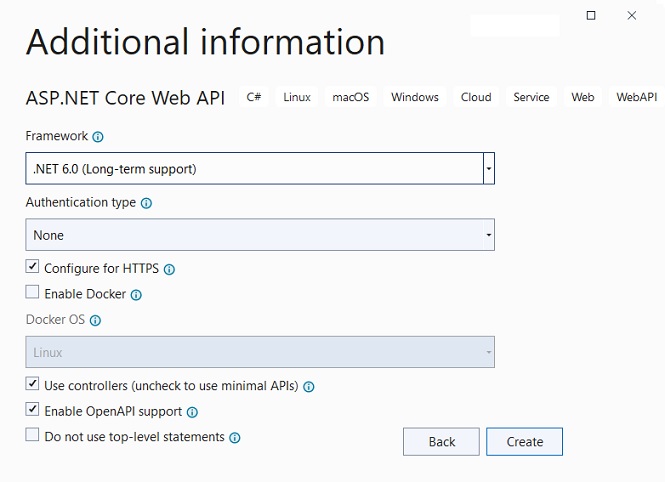Click the WebAPI tag label
Image resolution: width=665 pixels, height=482 pixels.
coord(637,97)
